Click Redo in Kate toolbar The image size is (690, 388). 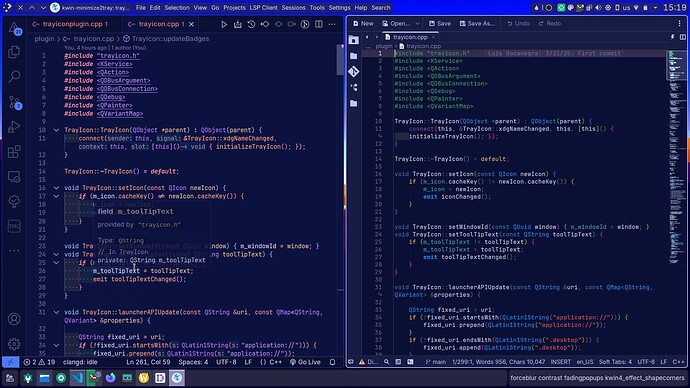(x=550, y=24)
